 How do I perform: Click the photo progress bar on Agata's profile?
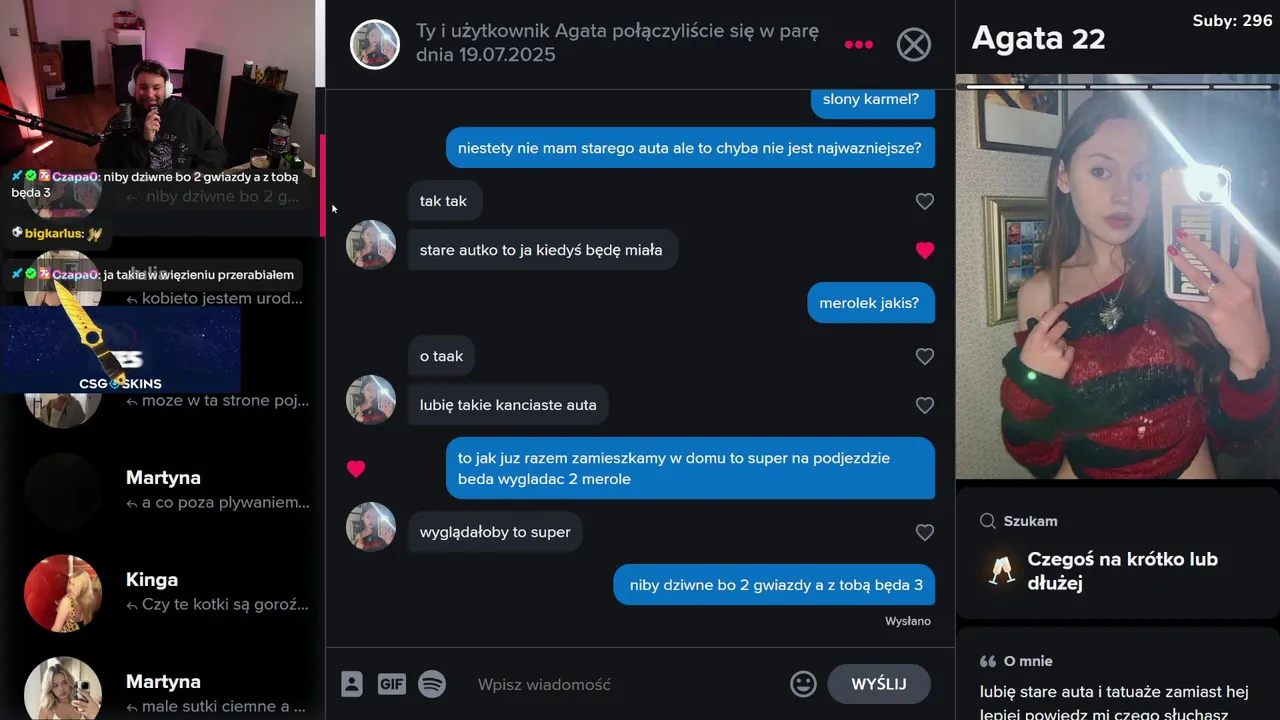click(1118, 87)
